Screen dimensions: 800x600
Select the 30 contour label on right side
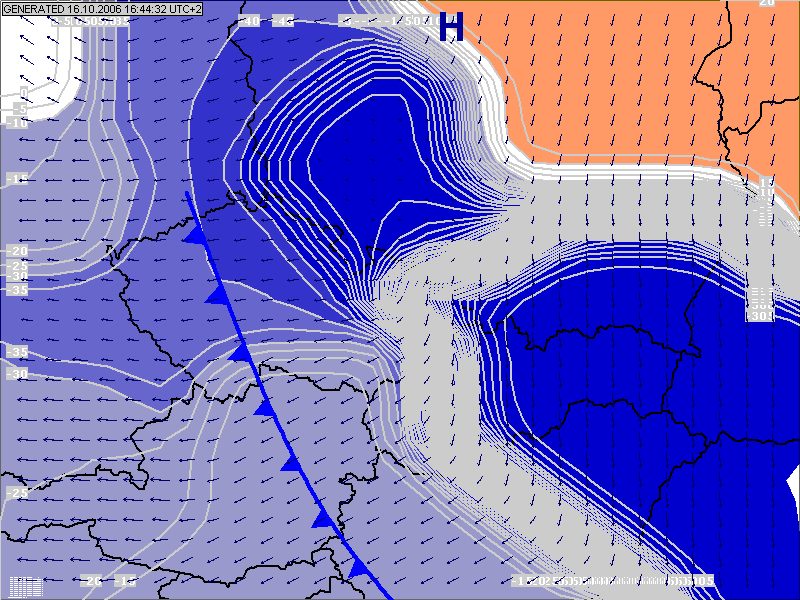(x=762, y=316)
